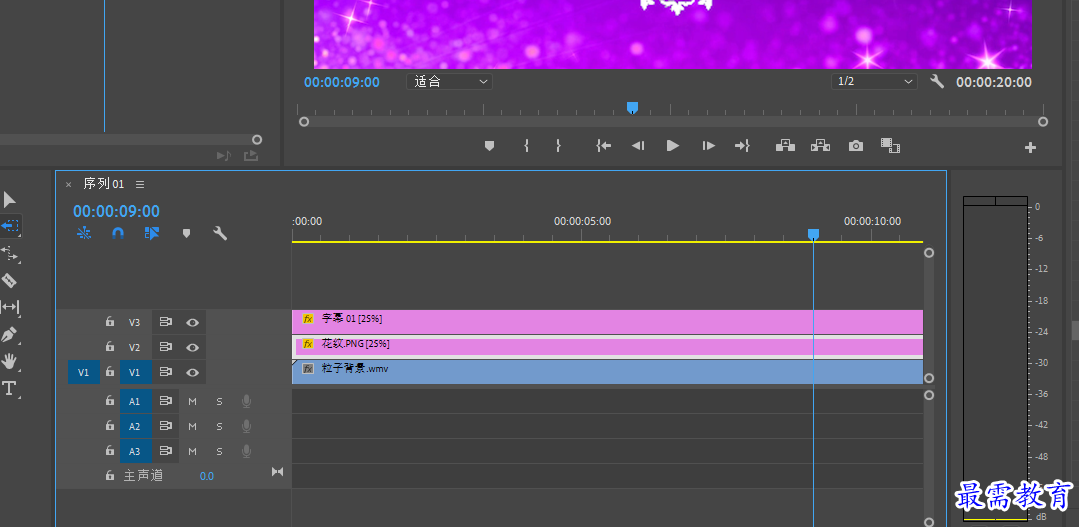Target the A2 track header
1079x527 pixels.
(135, 427)
